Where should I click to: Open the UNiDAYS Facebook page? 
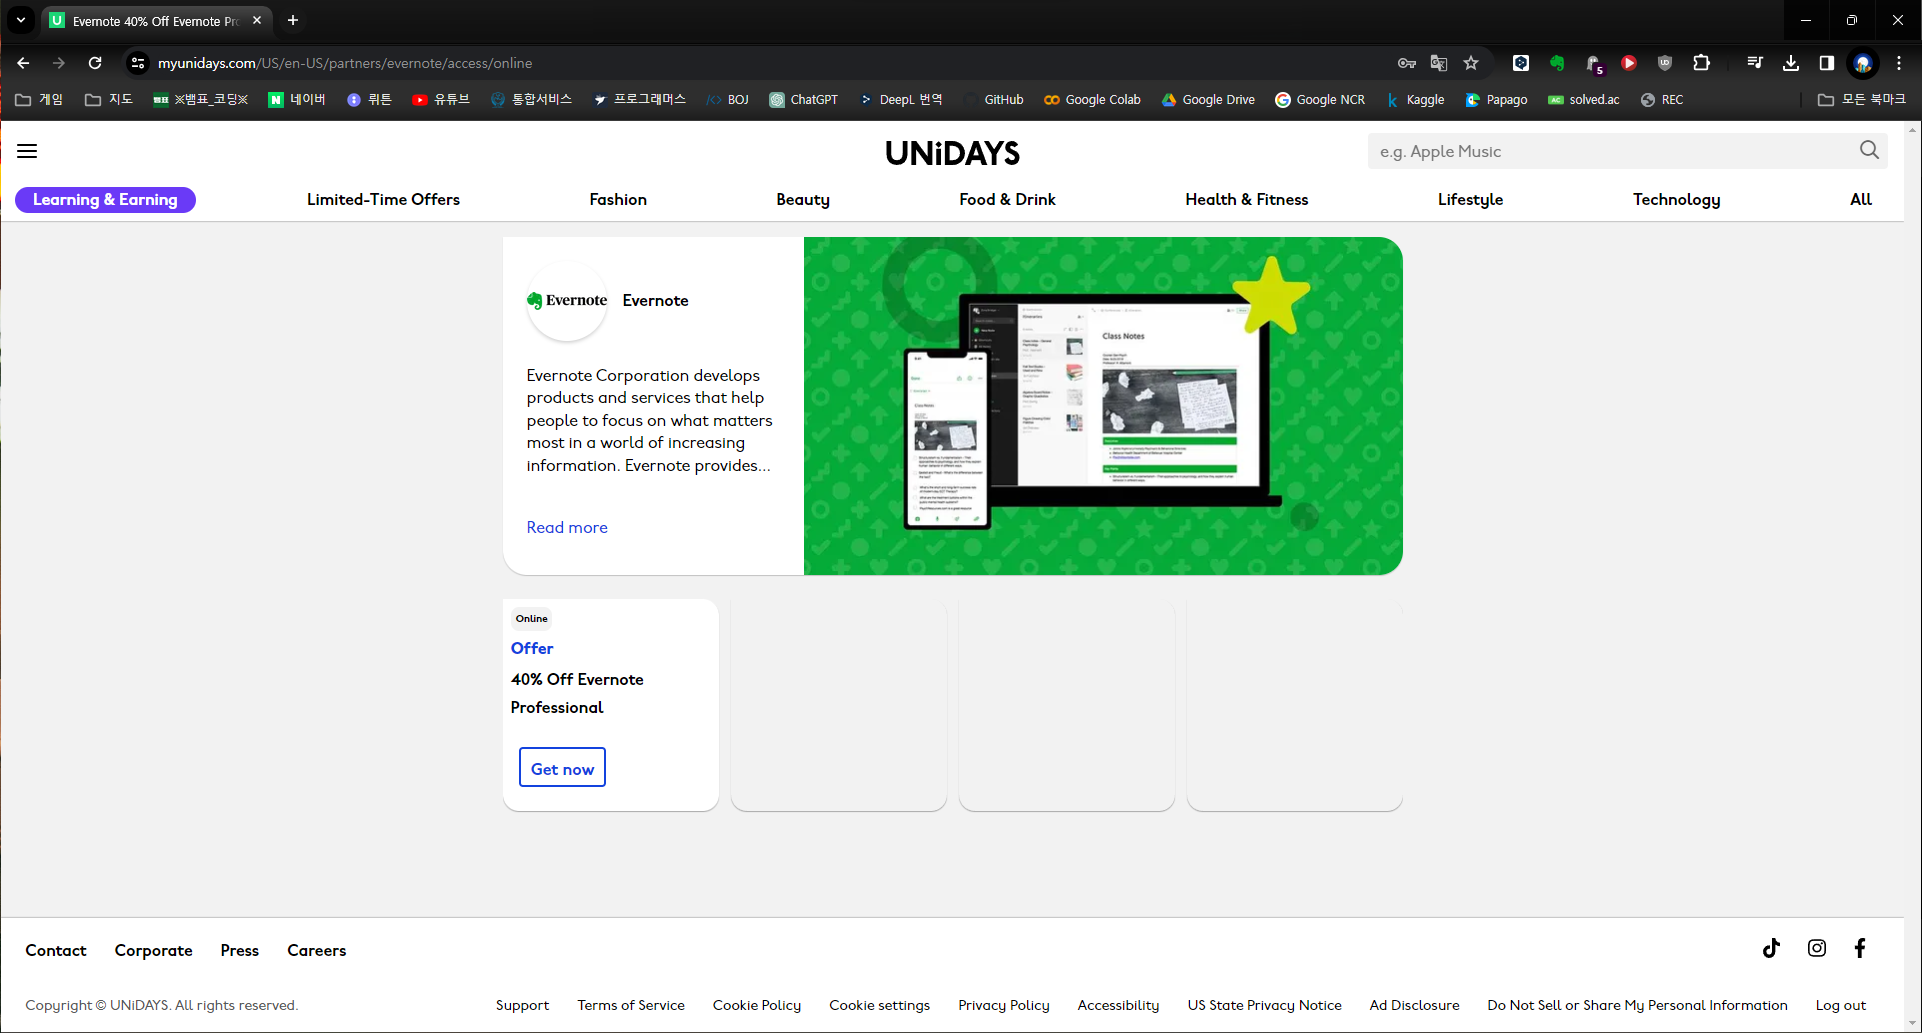coord(1860,948)
